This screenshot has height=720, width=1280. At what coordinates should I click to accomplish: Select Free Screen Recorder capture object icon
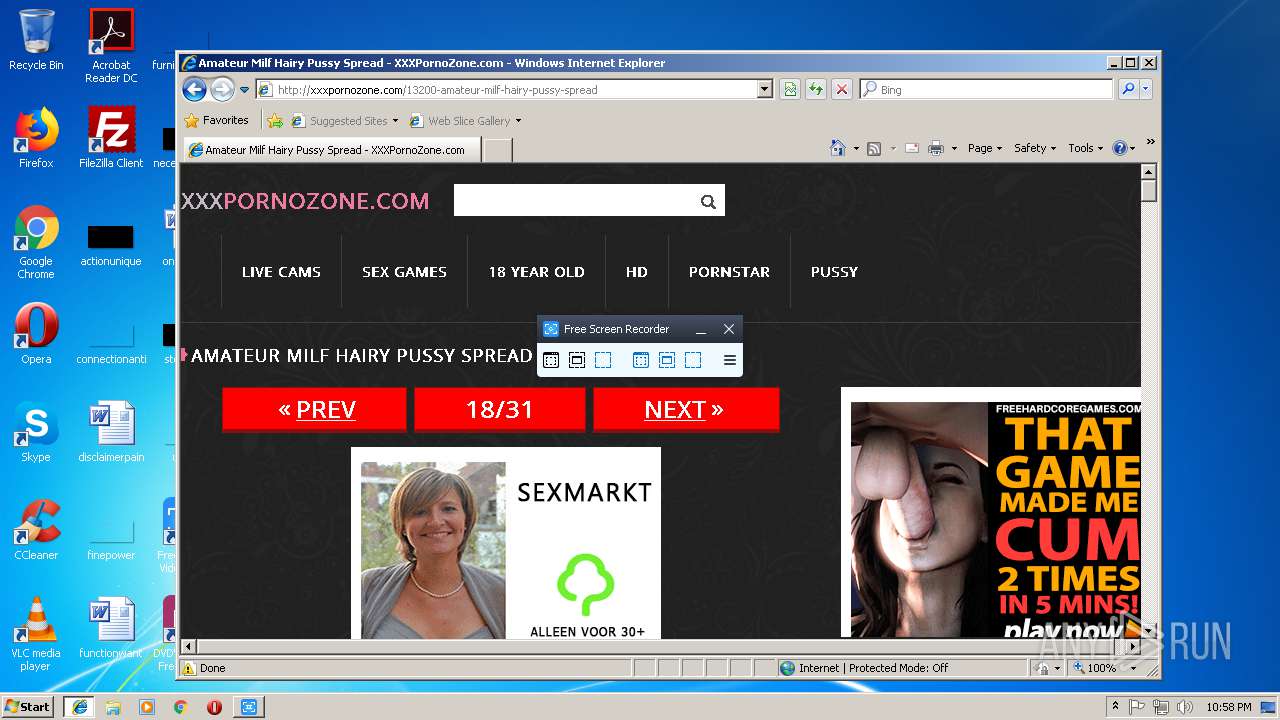(x=577, y=360)
